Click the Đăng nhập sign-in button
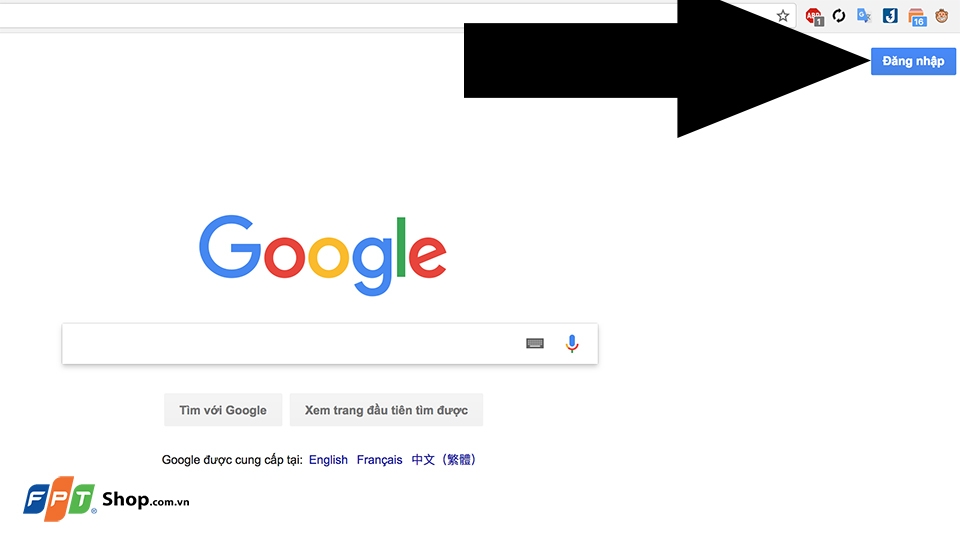 (x=913, y=61)
